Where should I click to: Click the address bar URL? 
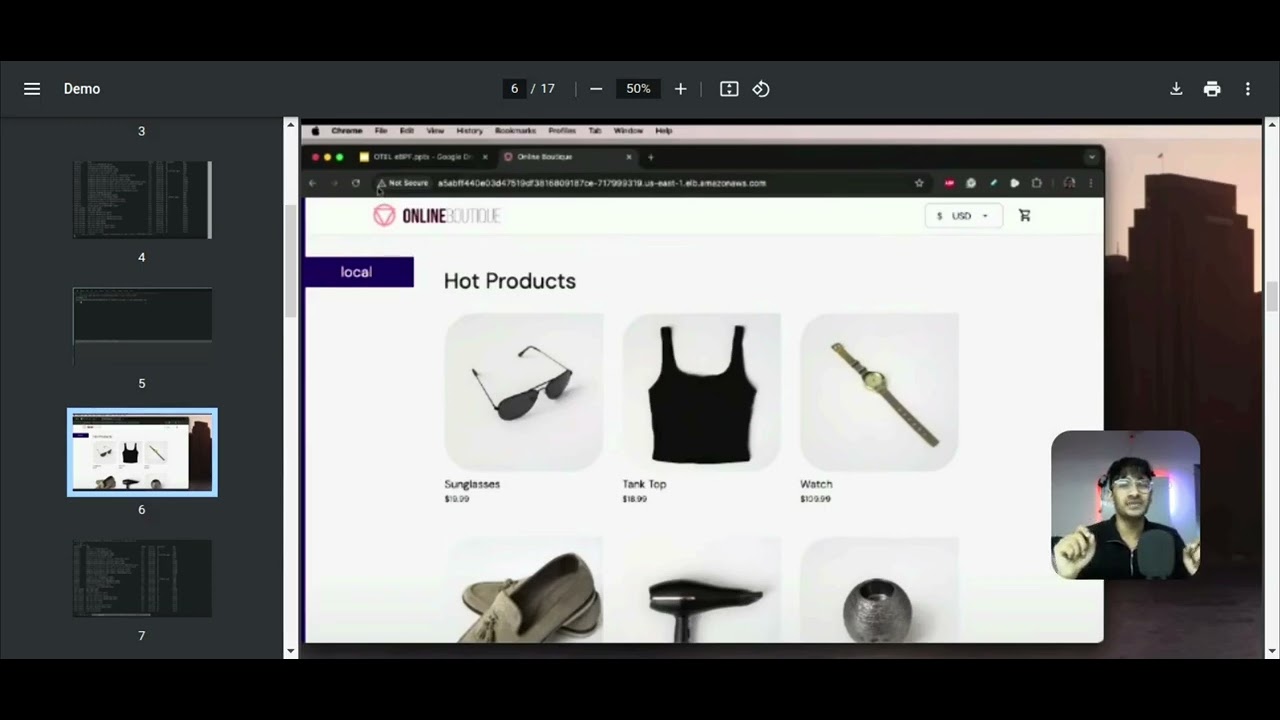click(602, 183)
